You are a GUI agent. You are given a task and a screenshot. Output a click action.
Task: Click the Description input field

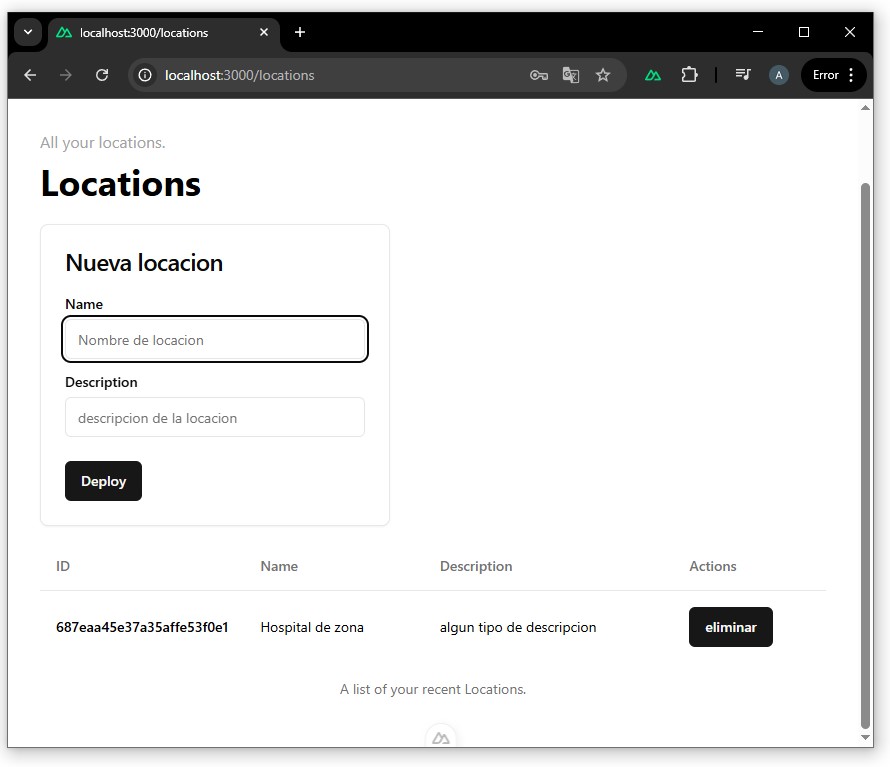click(x=215, y=418)
